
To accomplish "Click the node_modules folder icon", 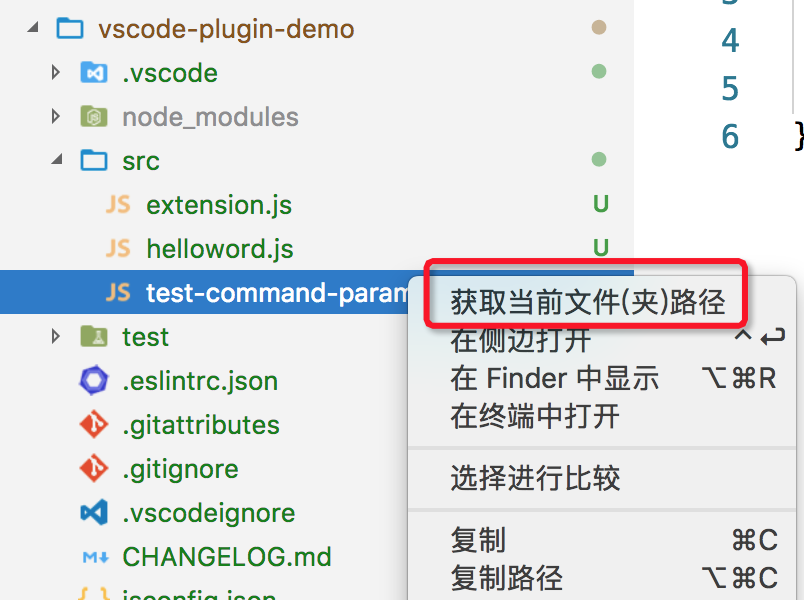I will (94, 117).
